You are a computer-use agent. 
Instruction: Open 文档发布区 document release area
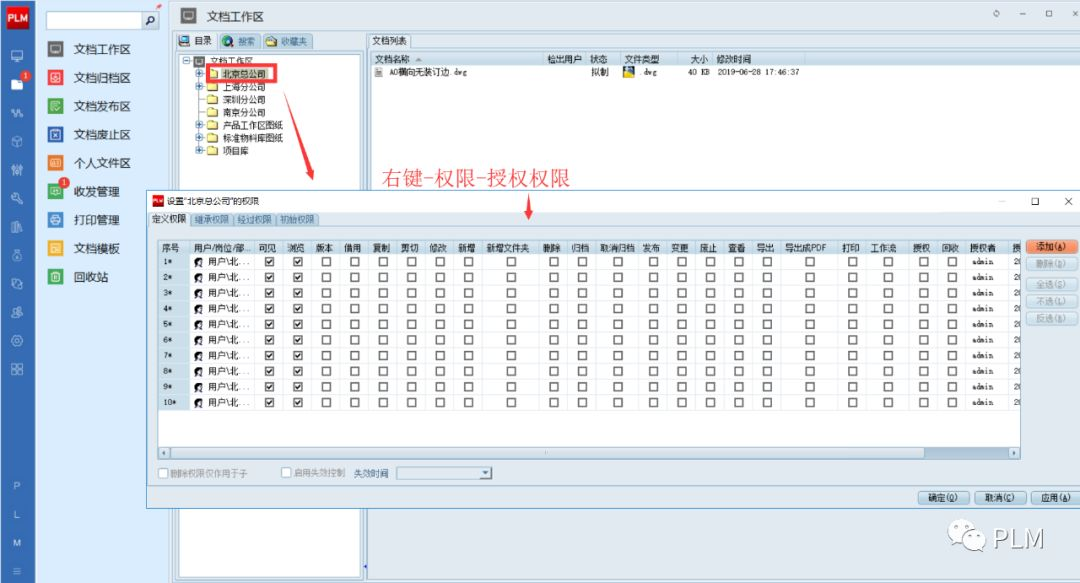pyautogui.click(x=102, y=106)
